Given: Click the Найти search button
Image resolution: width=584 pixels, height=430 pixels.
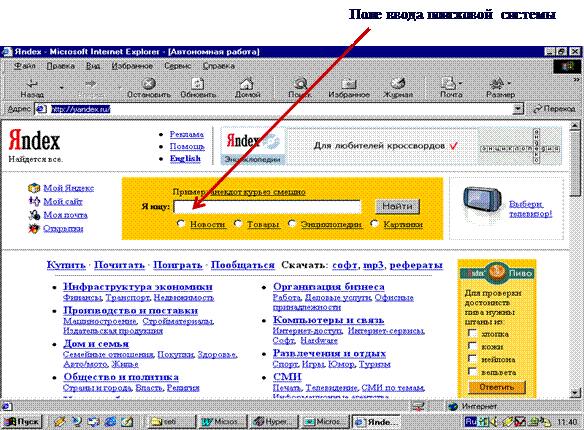Looking at the screenshot, I should point(397,206).
